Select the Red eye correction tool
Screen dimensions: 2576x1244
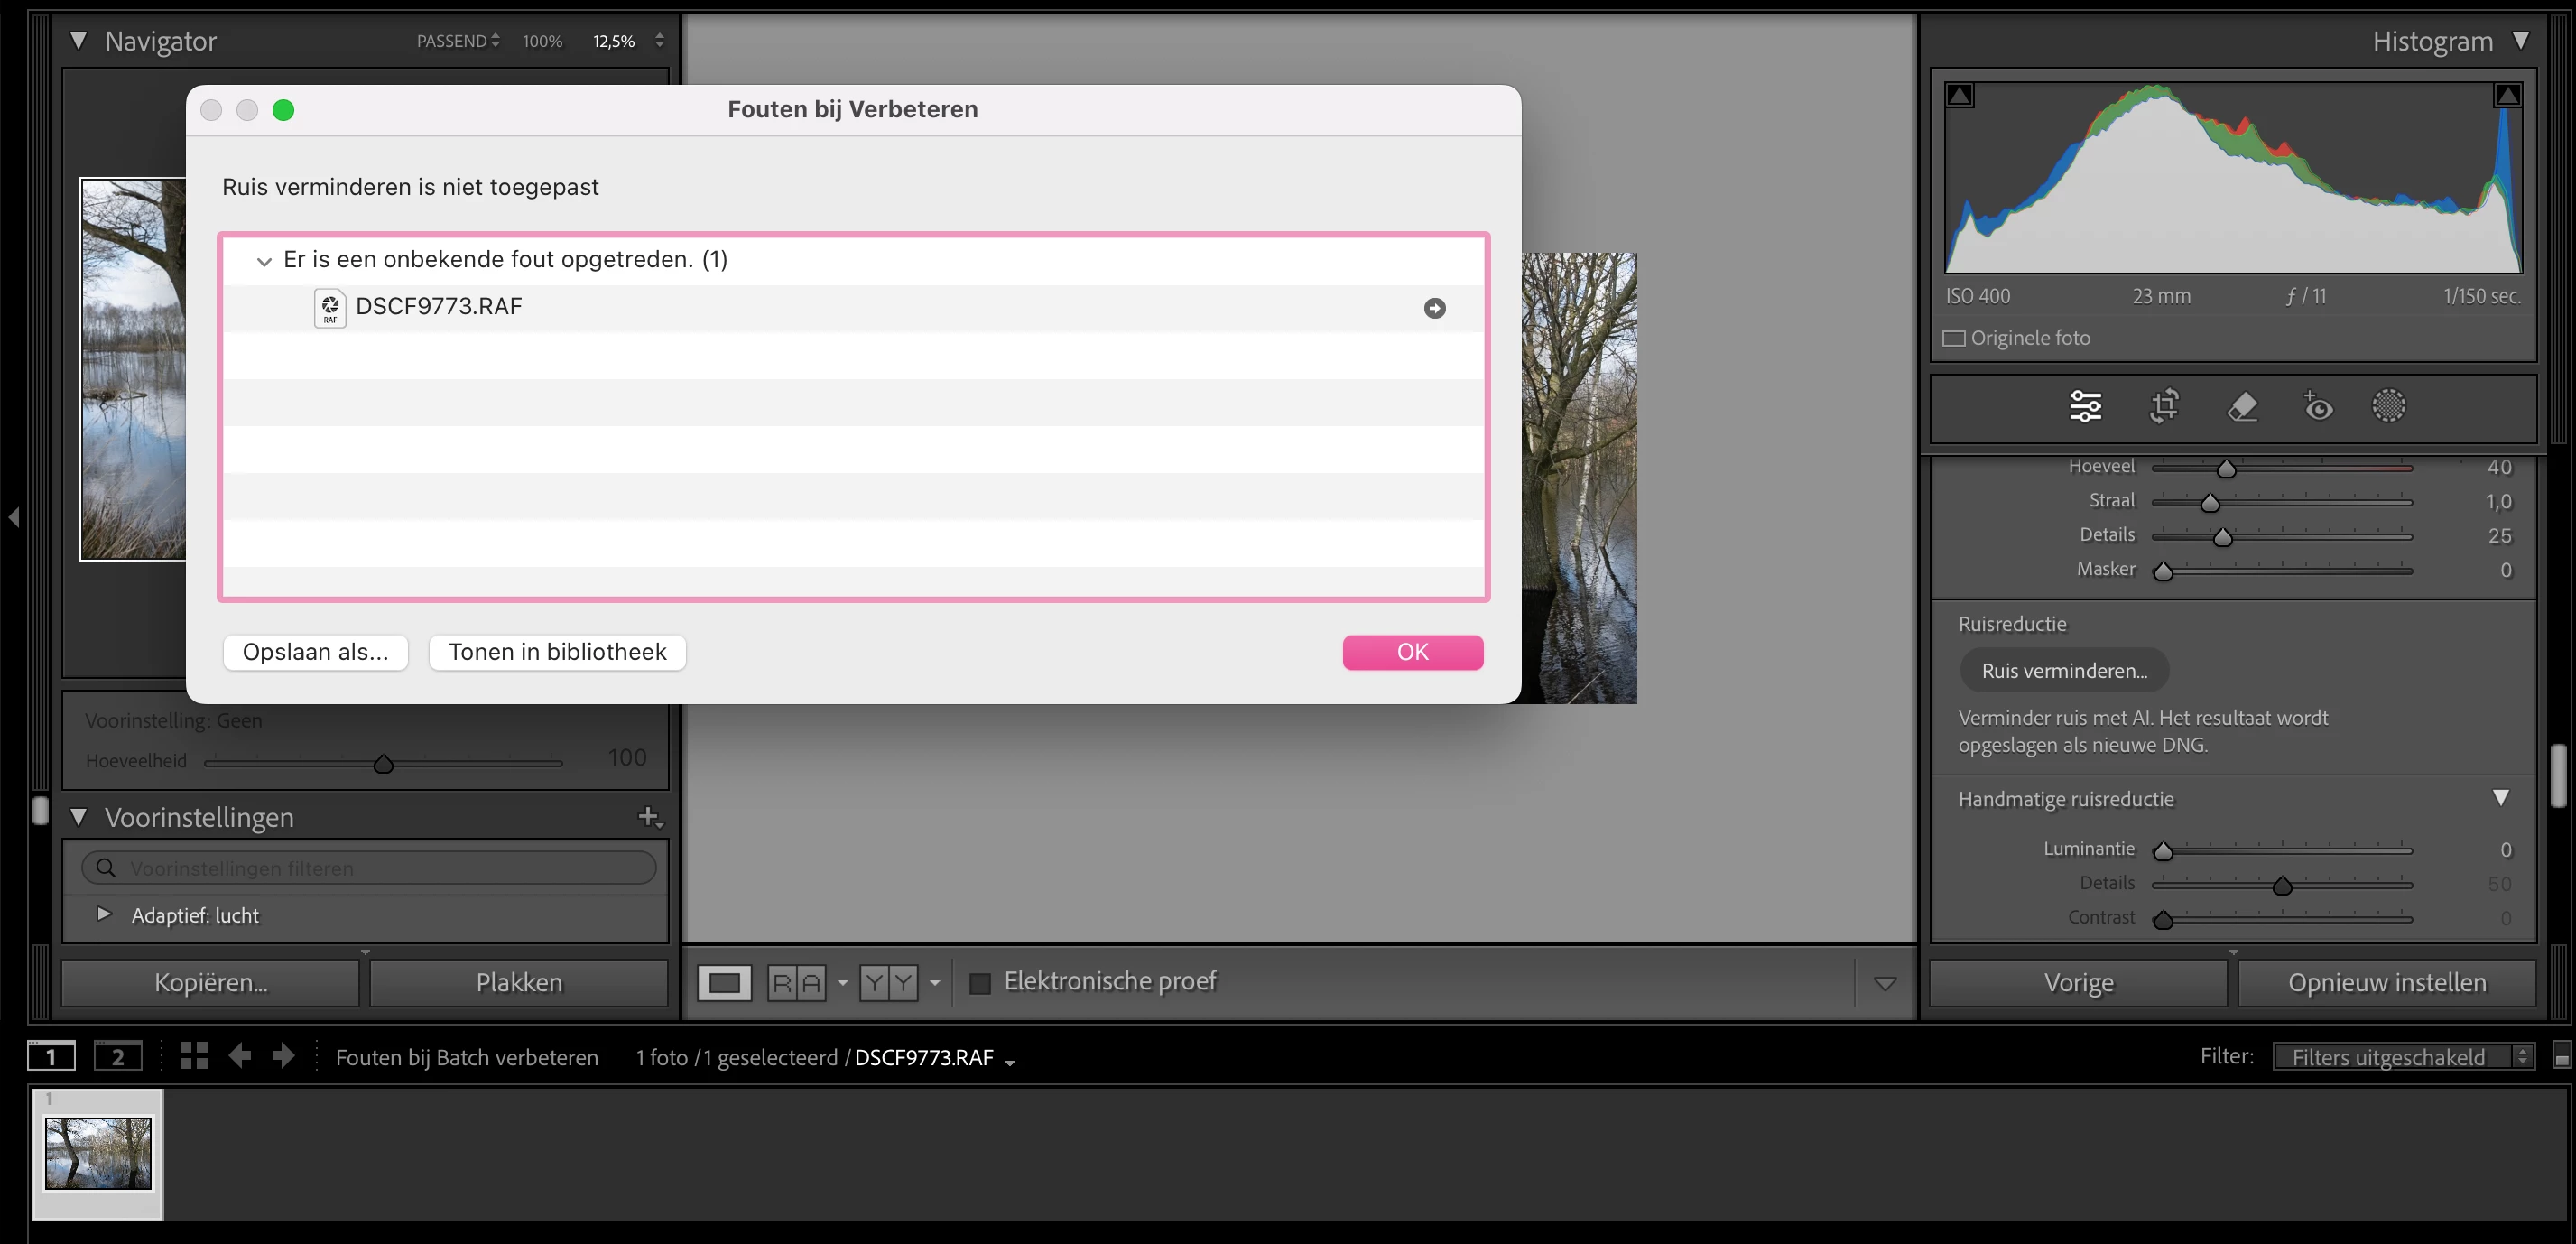click(2318, 406)
